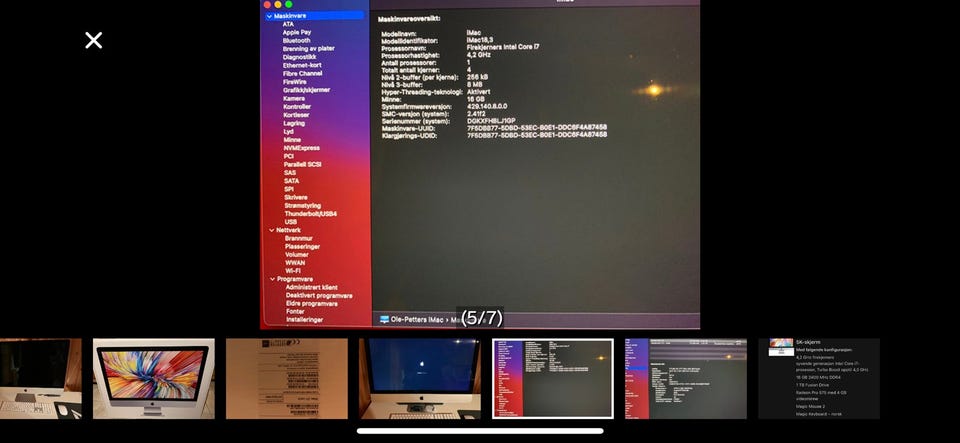Click the green zoom dot in photo
Image resolution: width=960 pixels, height=443 pixels.
pyautogui.click(x=288, y=4)
